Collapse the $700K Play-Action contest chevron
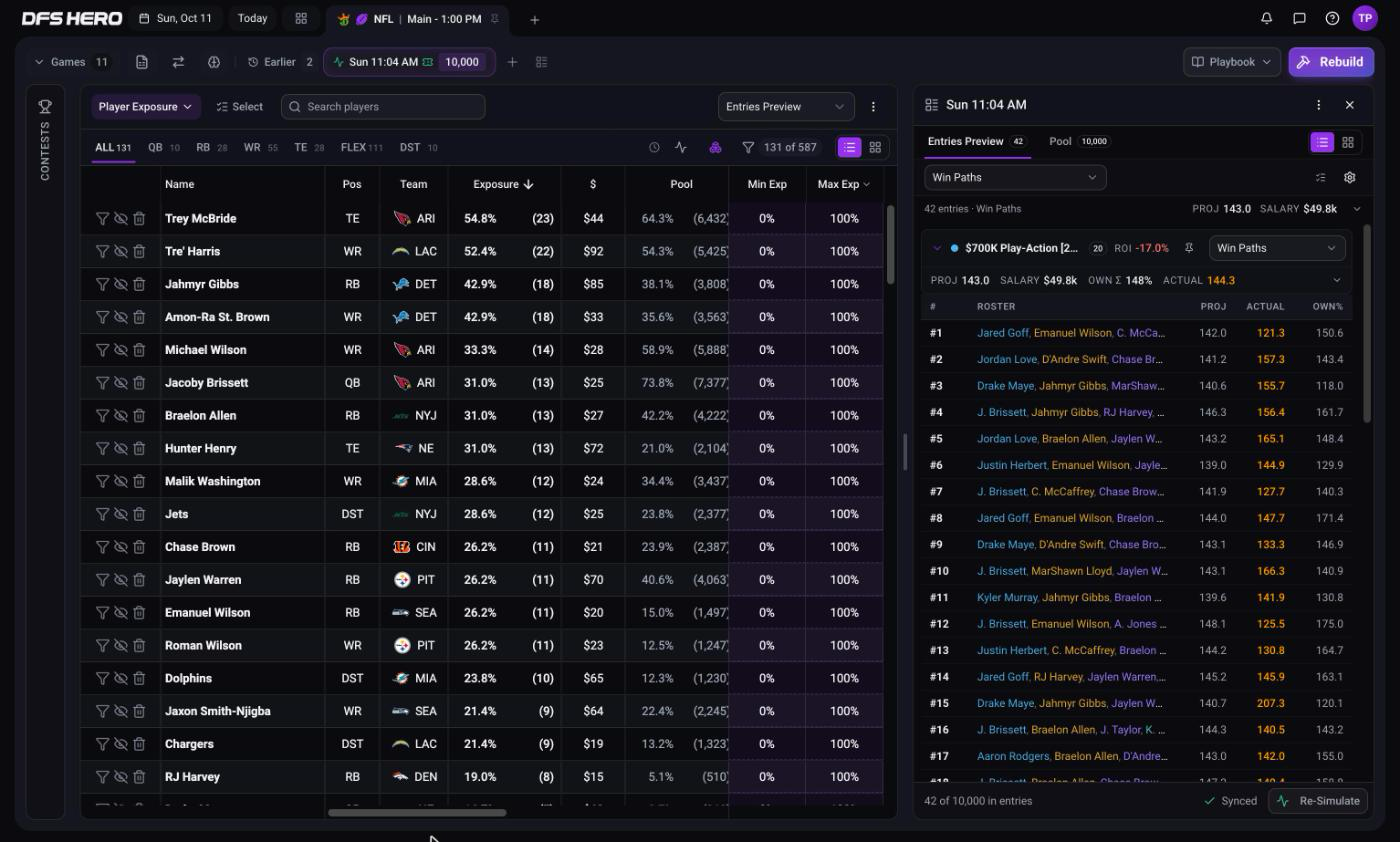 (x=937, y=248)
